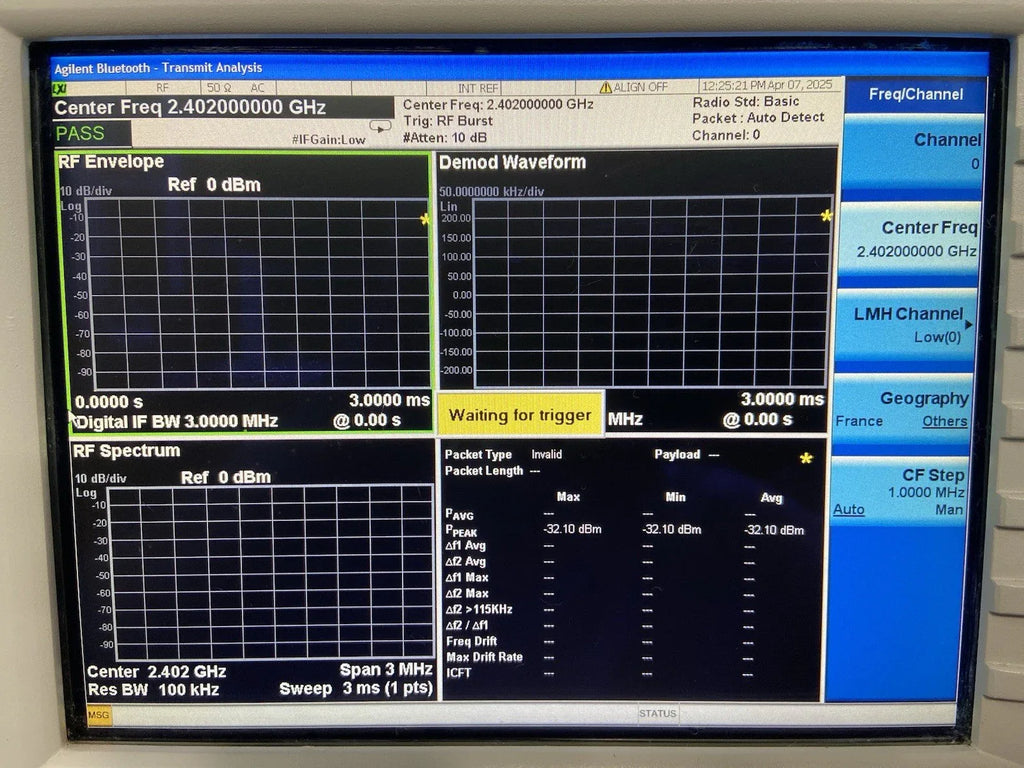Click the RF Envelope graph grid
1024x768 pixels.
pos(259,293)
